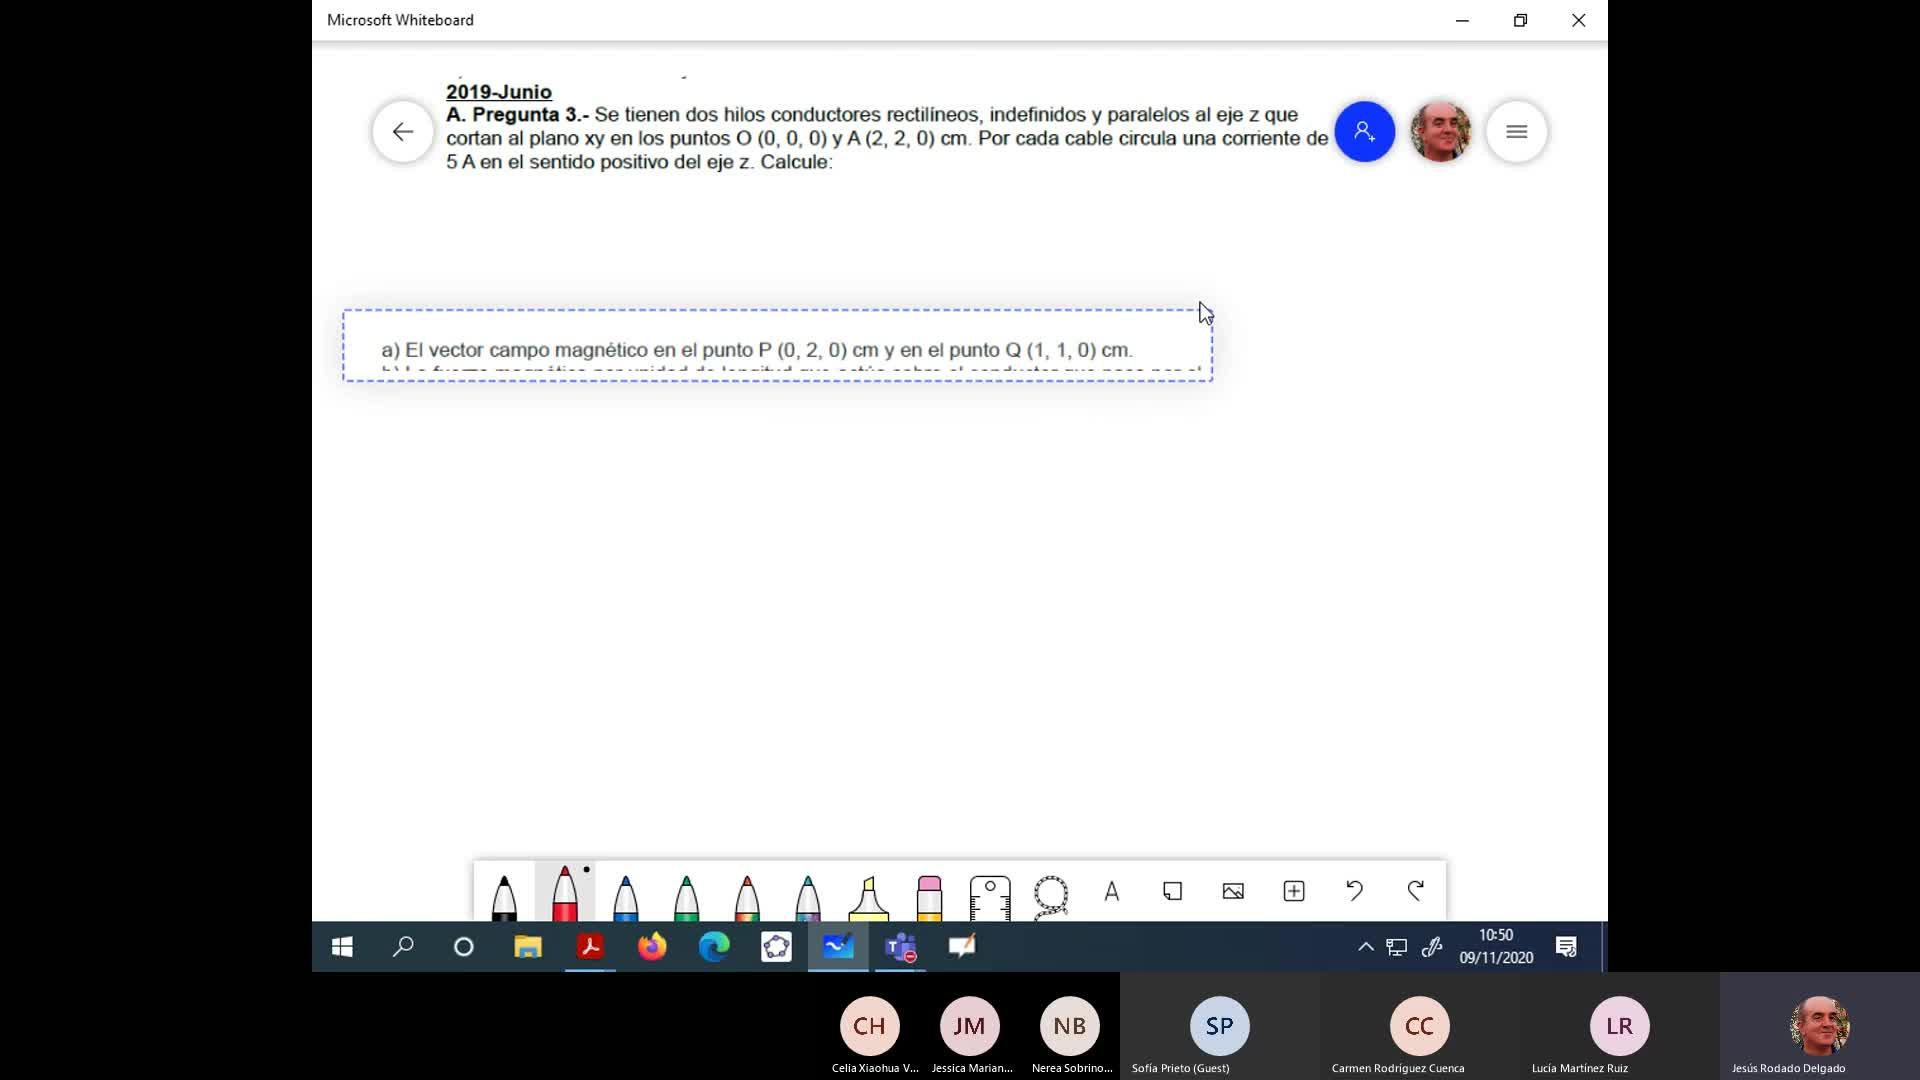Screen dimensions: 1920x1080
Task: Select the black pen tool
Action: point(504,895)
